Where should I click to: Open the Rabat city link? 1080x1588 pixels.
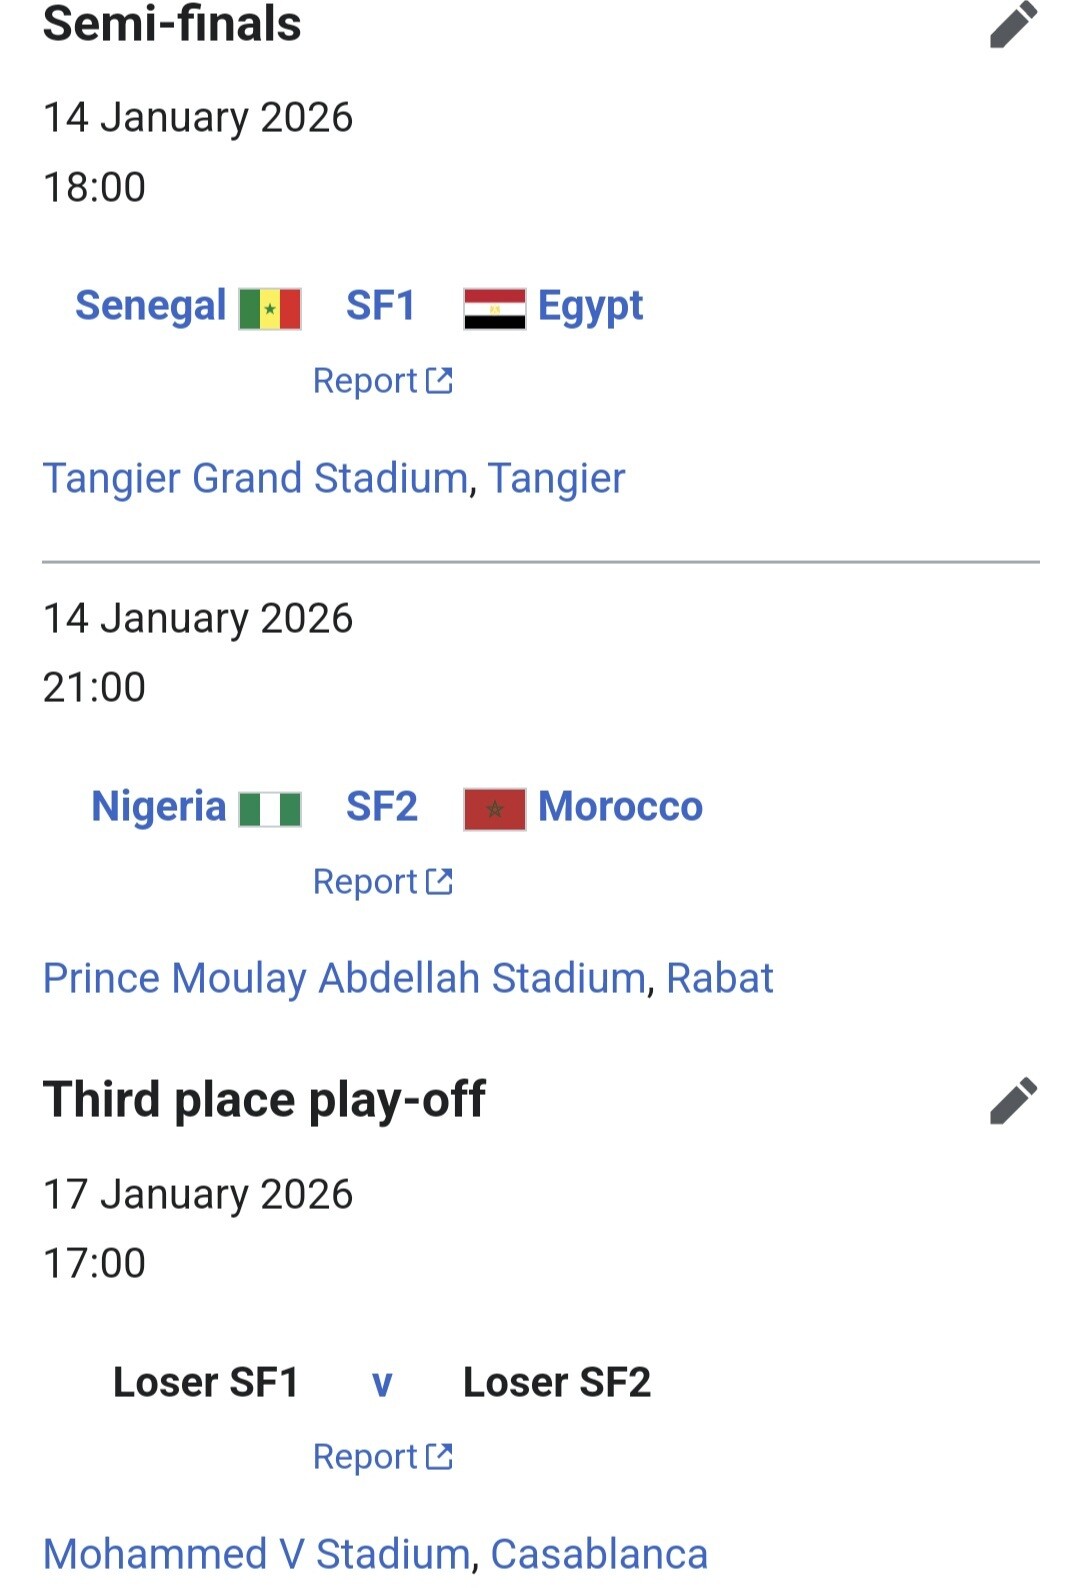pyautogui.click(x=720, y=979)
